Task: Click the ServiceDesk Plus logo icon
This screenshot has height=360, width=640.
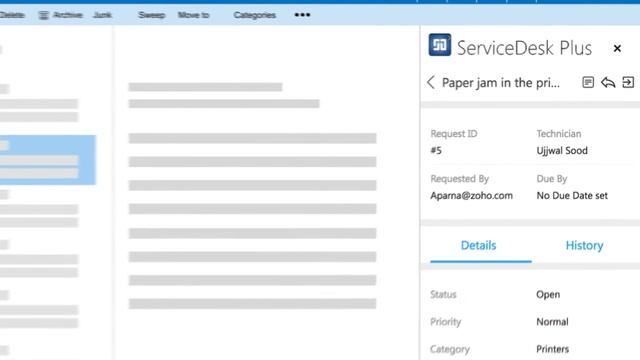Action: tap(440, 45)
